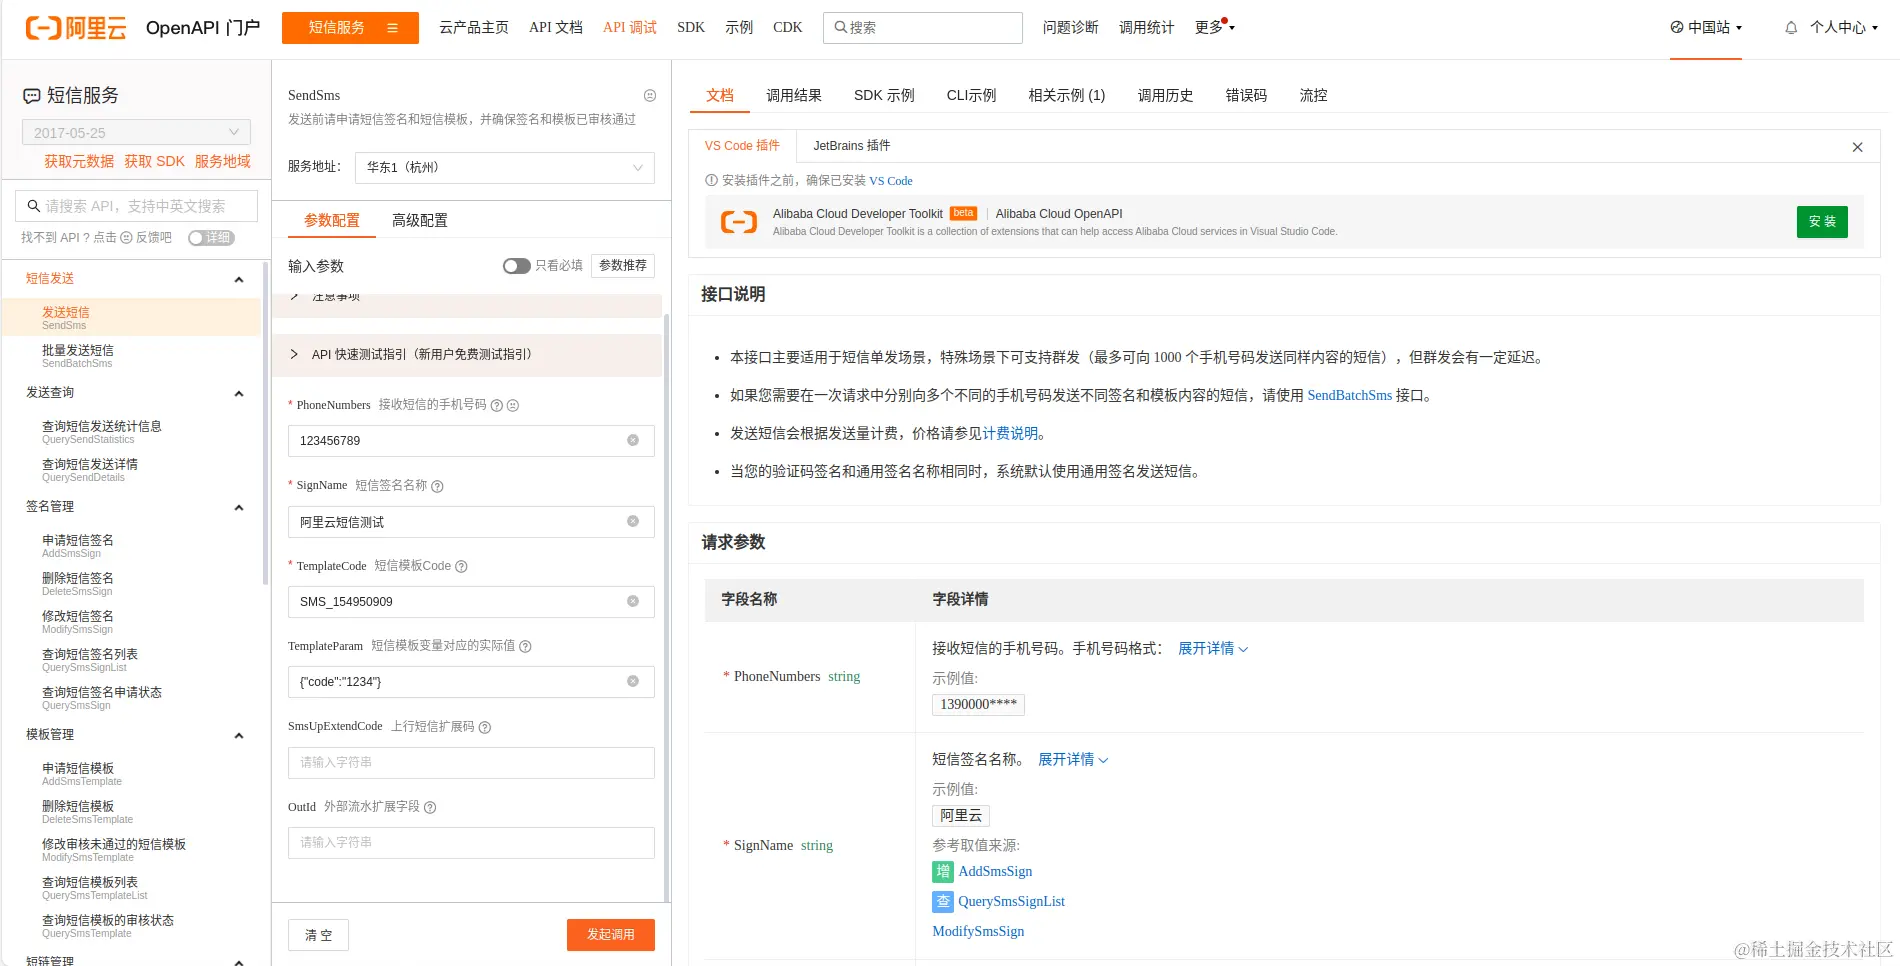Clear the TemplateParam field with its clear icon
1900x966 pixels.
(633, 682)
